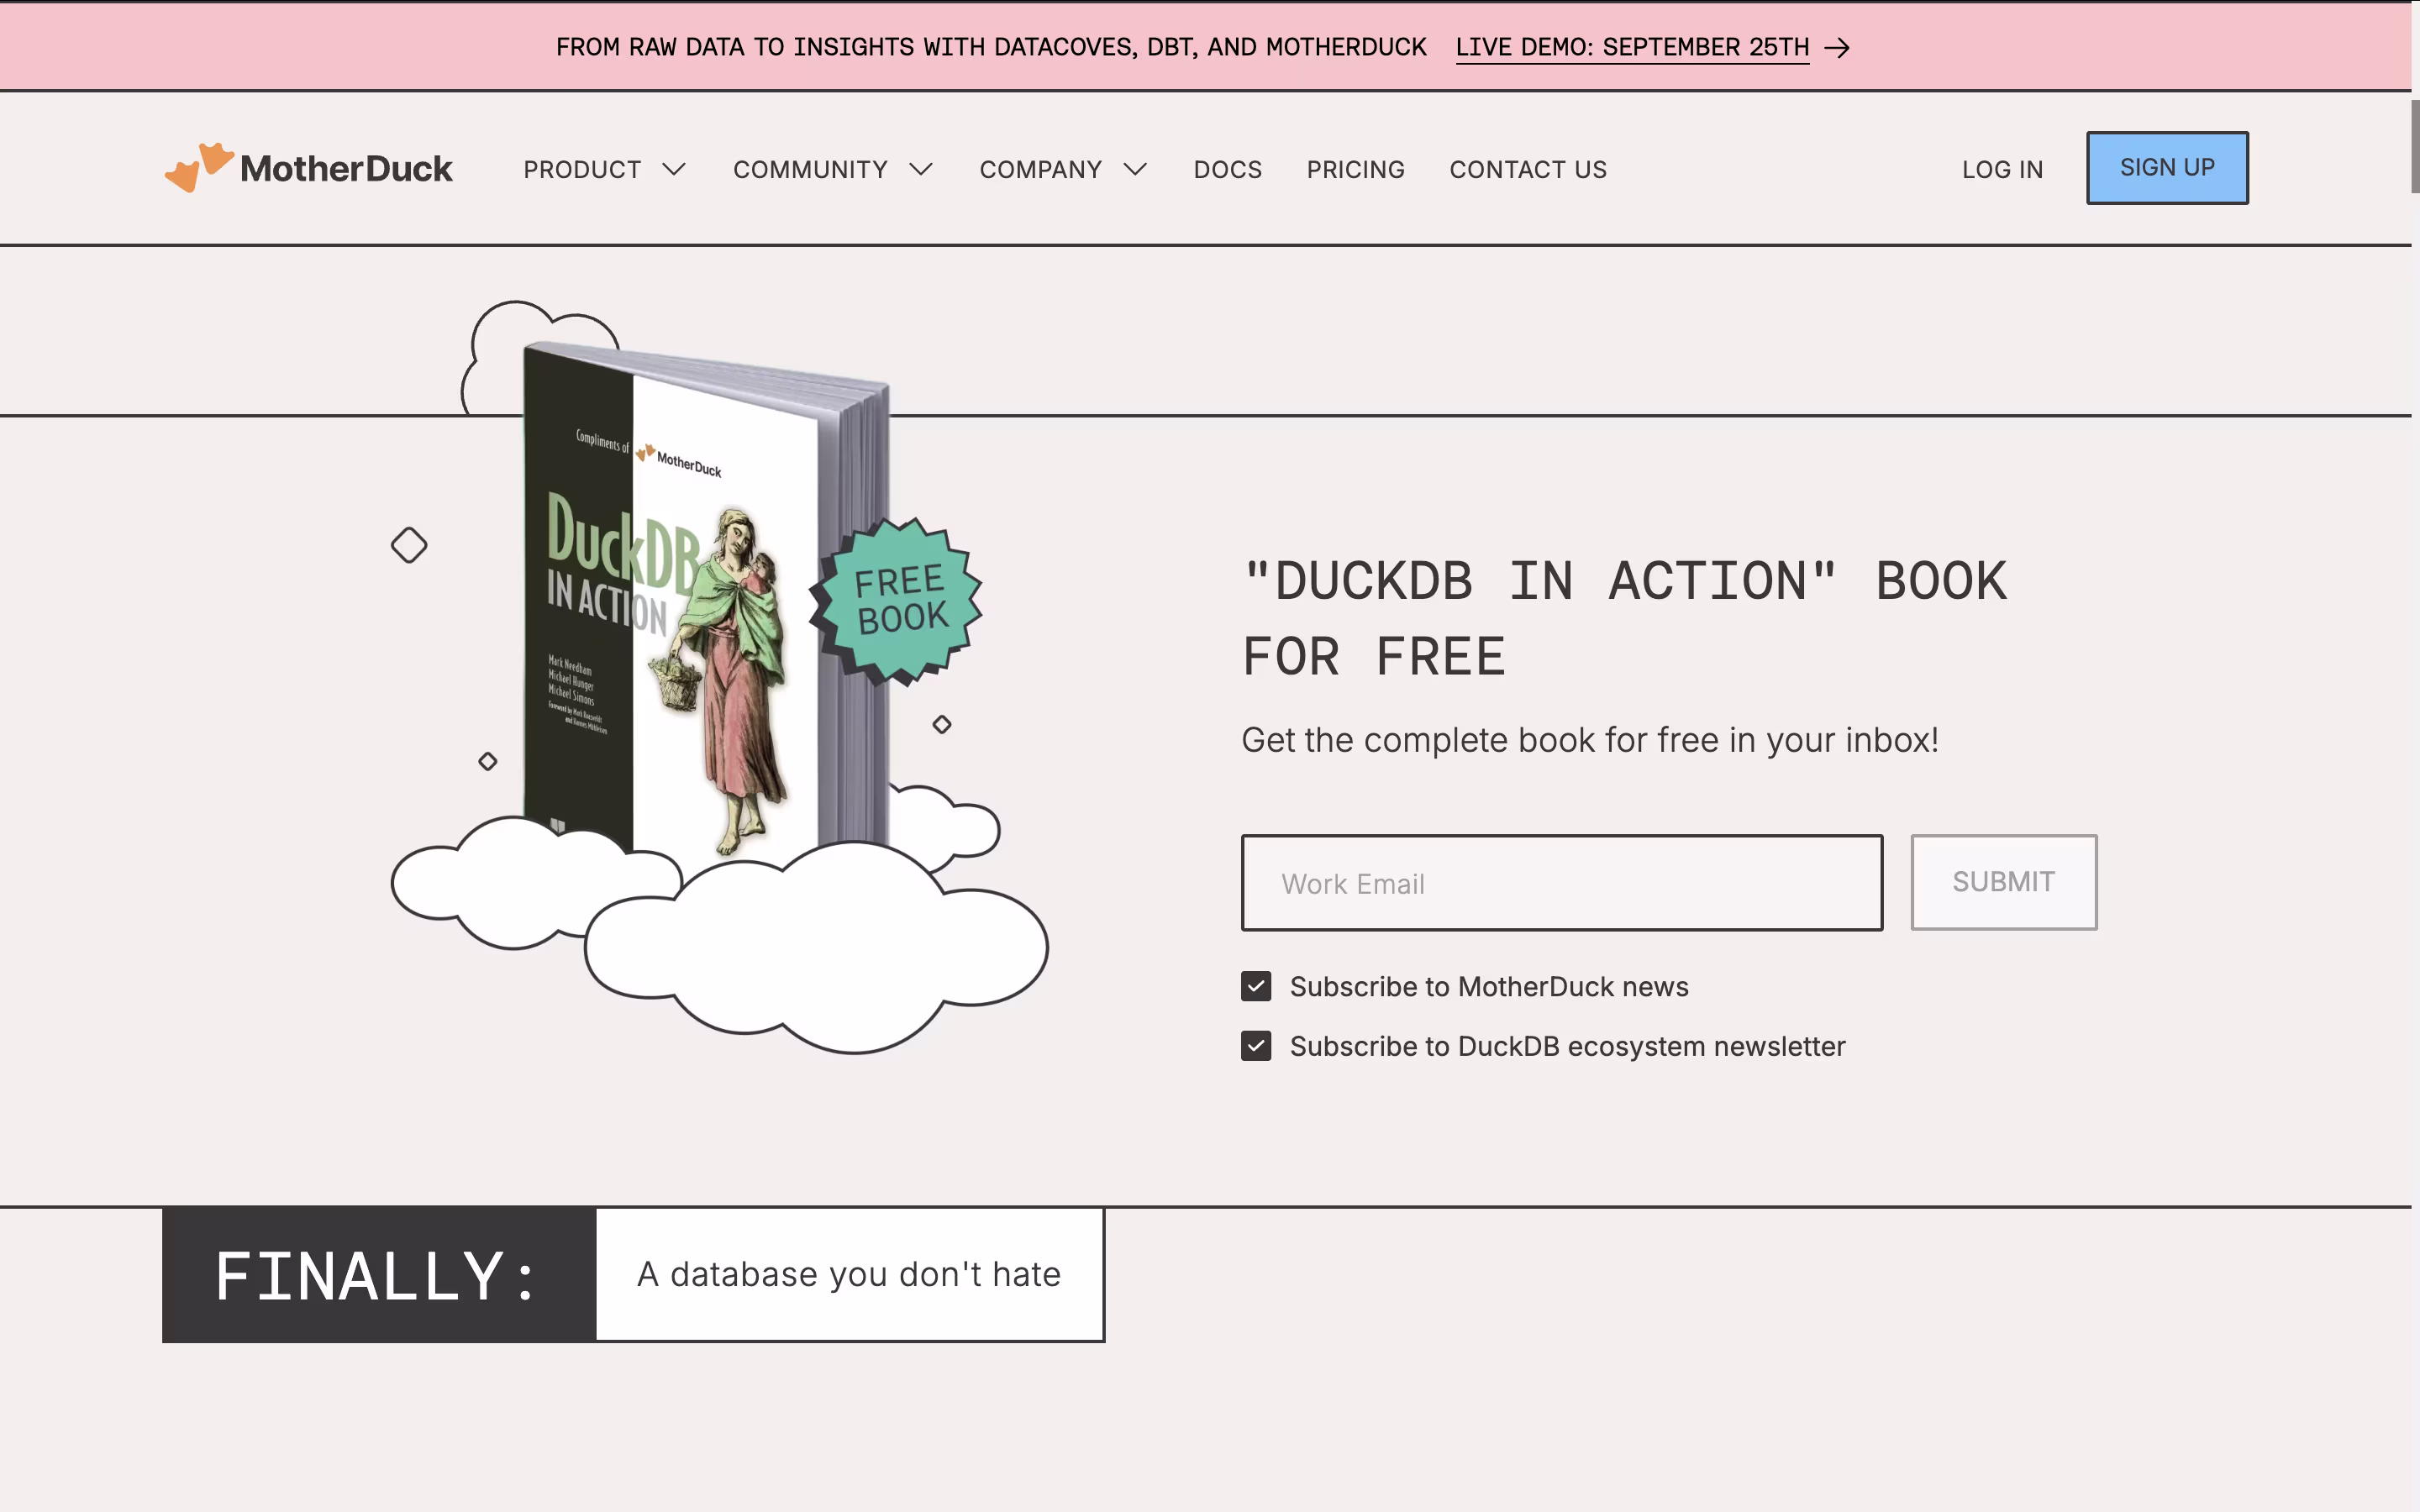
Task: Open the Contact Us page
Action: (1528, 170)
